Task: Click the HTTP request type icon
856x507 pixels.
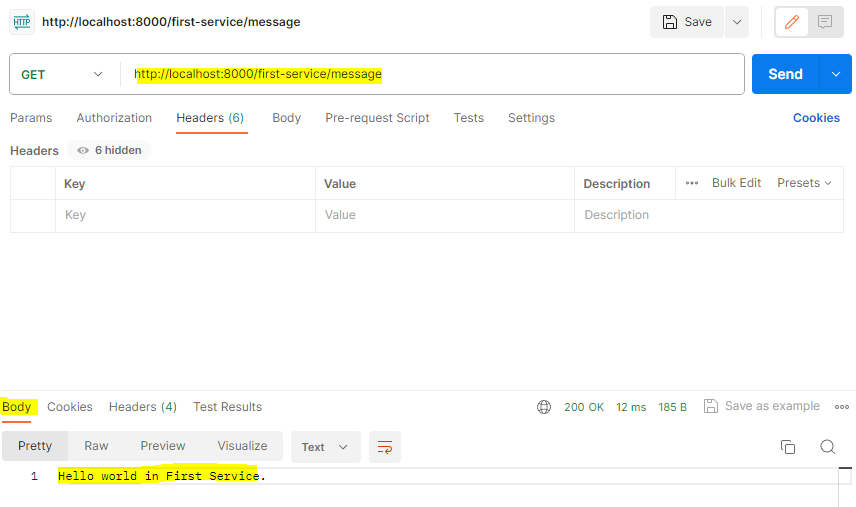Action: point(22,22)
